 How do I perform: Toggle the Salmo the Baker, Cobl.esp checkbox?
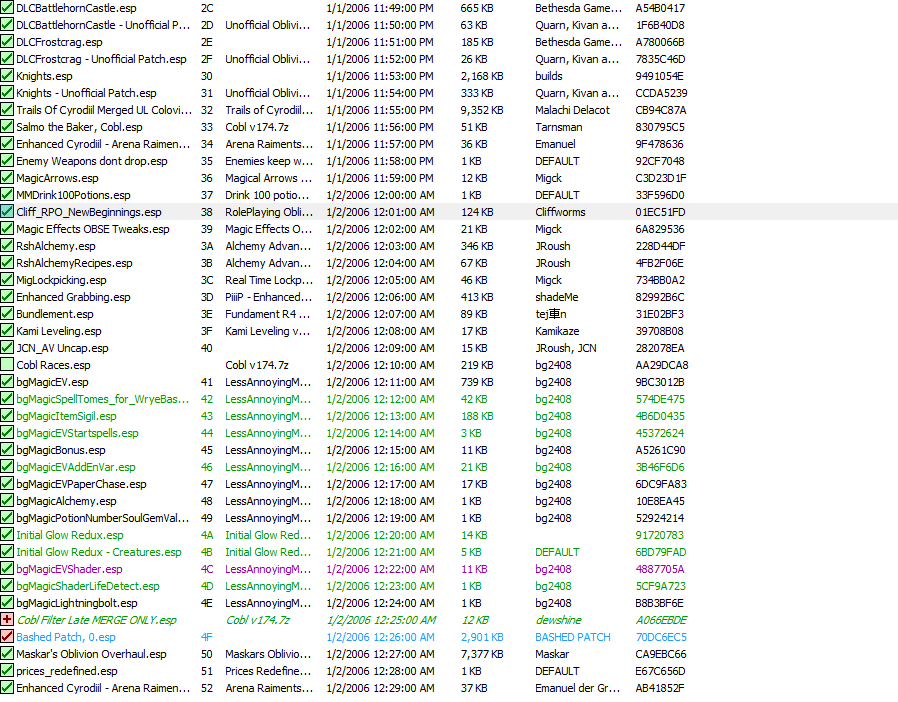click(x=7, y=127)
